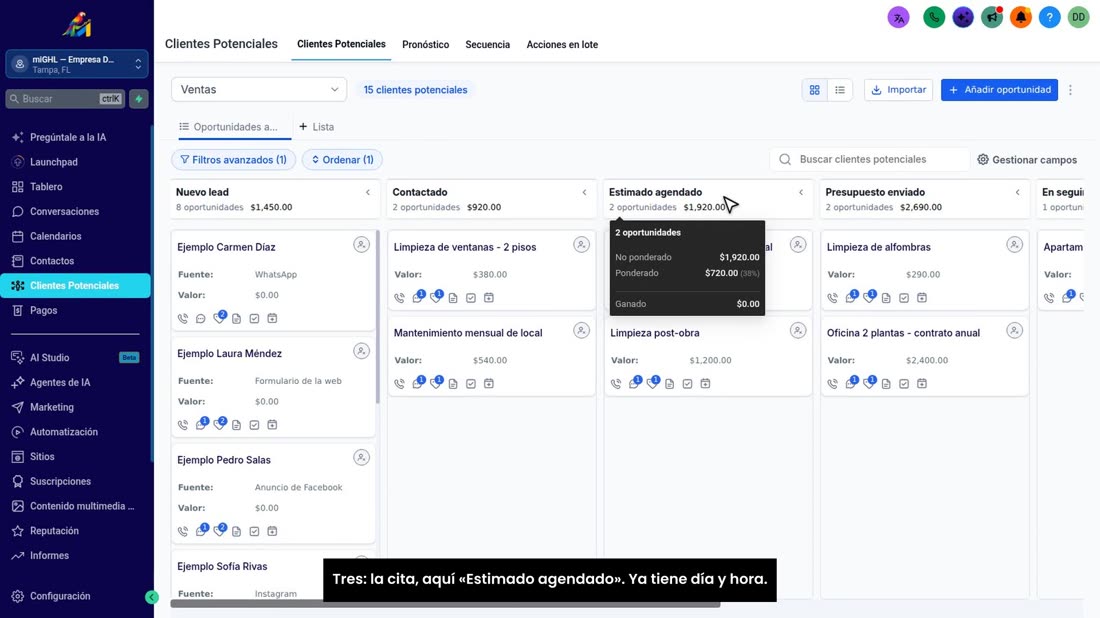
Task: Click the Buscar clientes potenciales field
Action: point(870,159)
